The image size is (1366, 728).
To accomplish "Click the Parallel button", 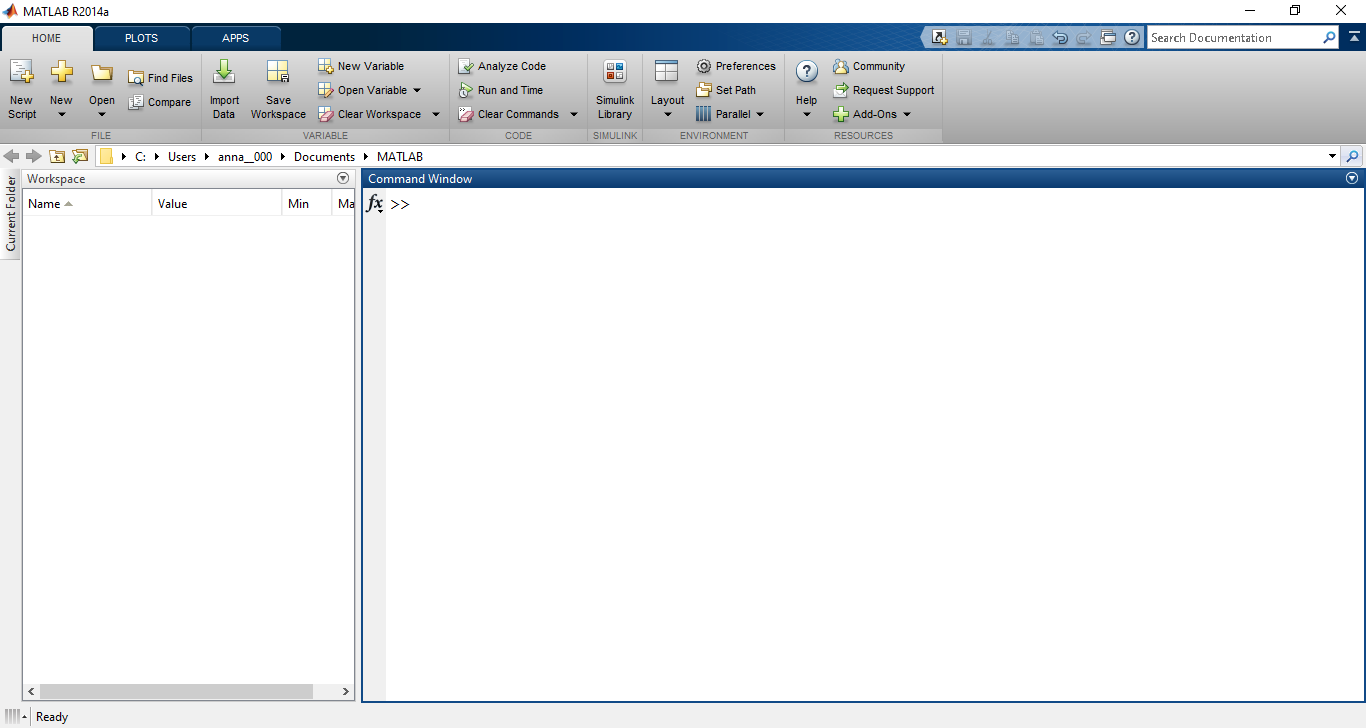I will 723,114.
